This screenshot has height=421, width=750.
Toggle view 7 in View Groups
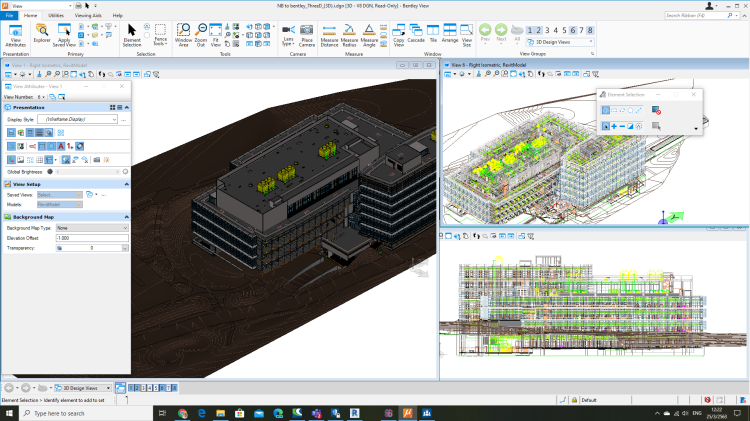580,30
